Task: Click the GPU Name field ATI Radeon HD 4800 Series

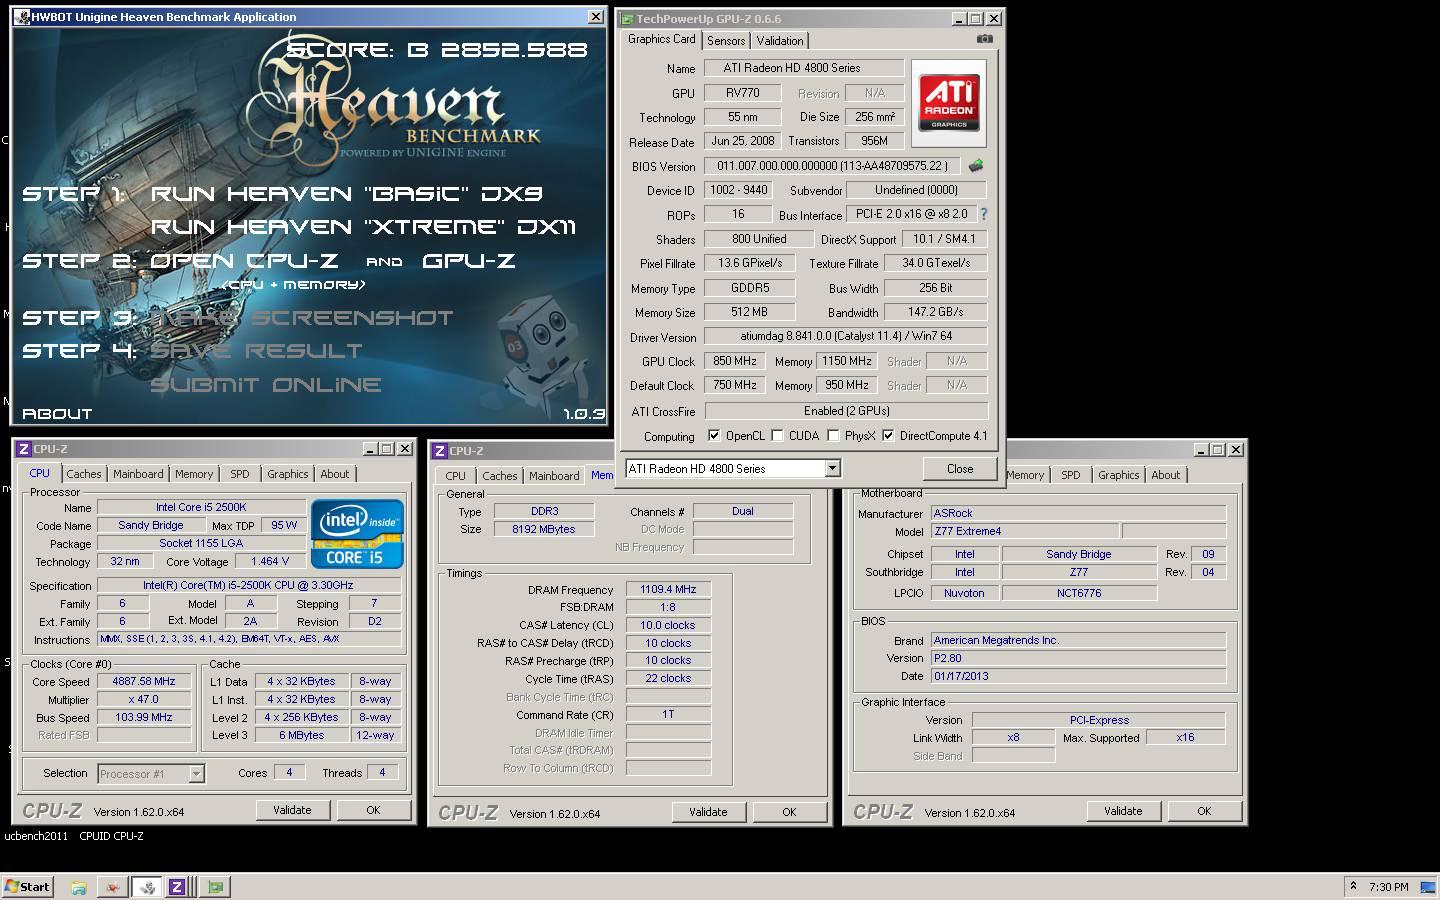Action: pyautogui.click(x=804, y=68)
